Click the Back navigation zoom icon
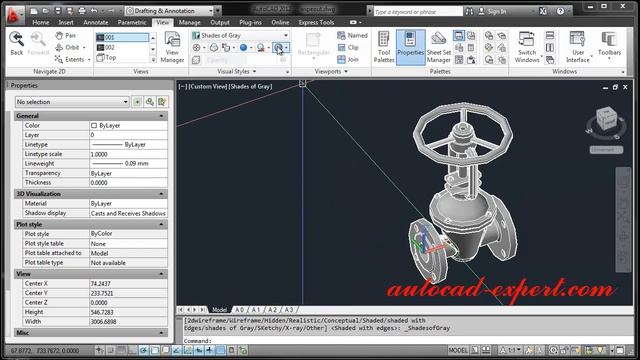This screenshot has width=640, height=360. point(17,44)
